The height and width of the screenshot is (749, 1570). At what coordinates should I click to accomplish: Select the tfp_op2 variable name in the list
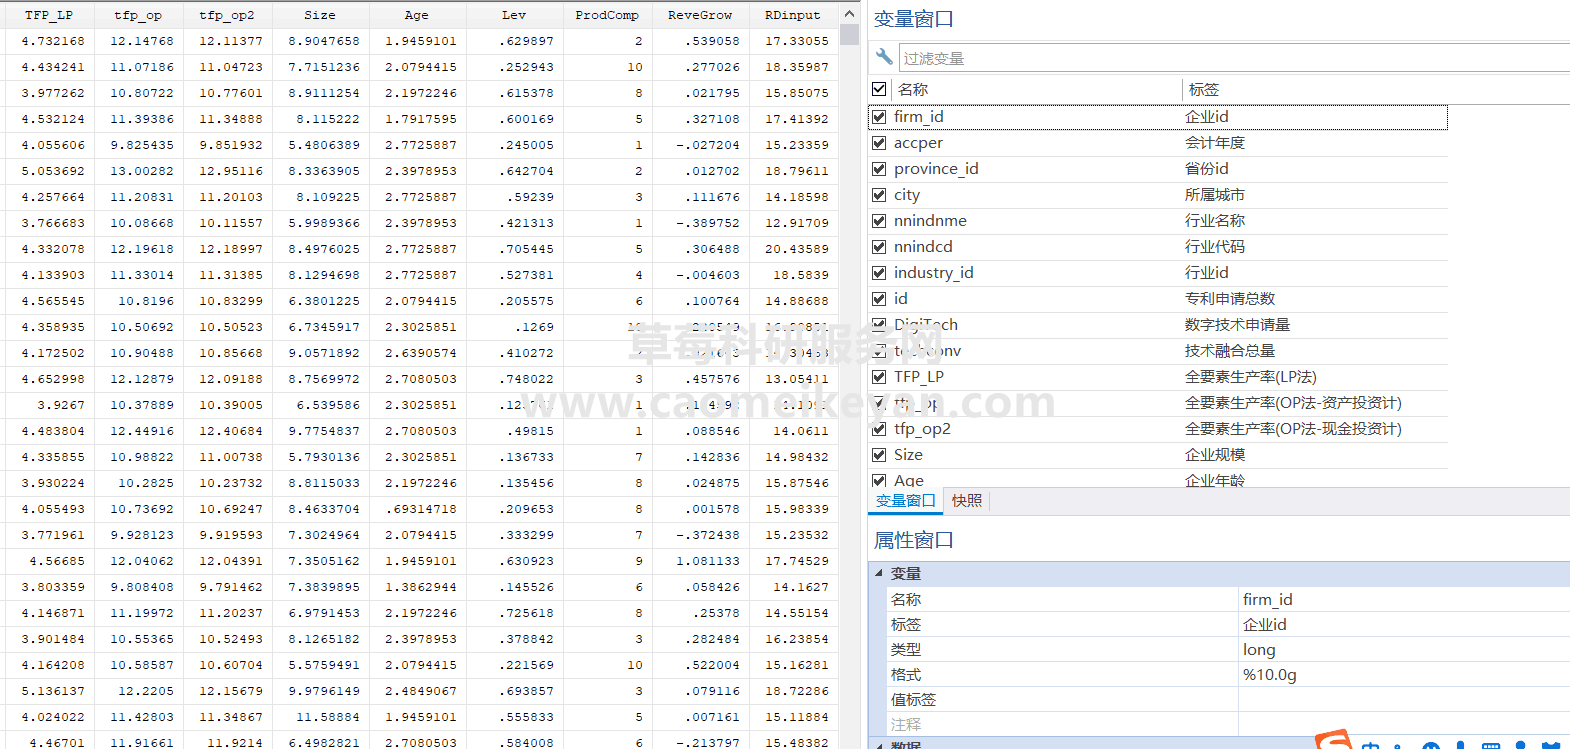click(x=922, y=429)
